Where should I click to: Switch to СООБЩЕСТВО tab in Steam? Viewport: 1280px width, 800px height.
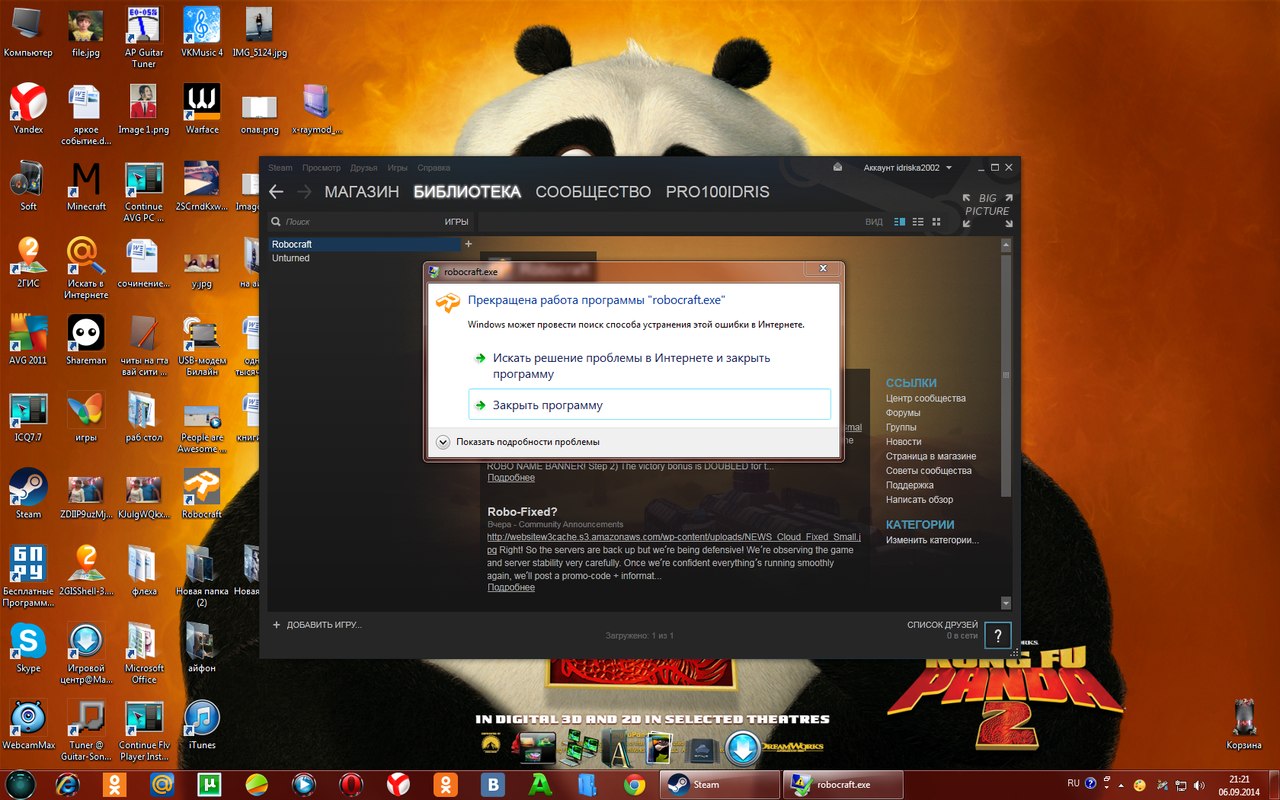tap(593, 192)
